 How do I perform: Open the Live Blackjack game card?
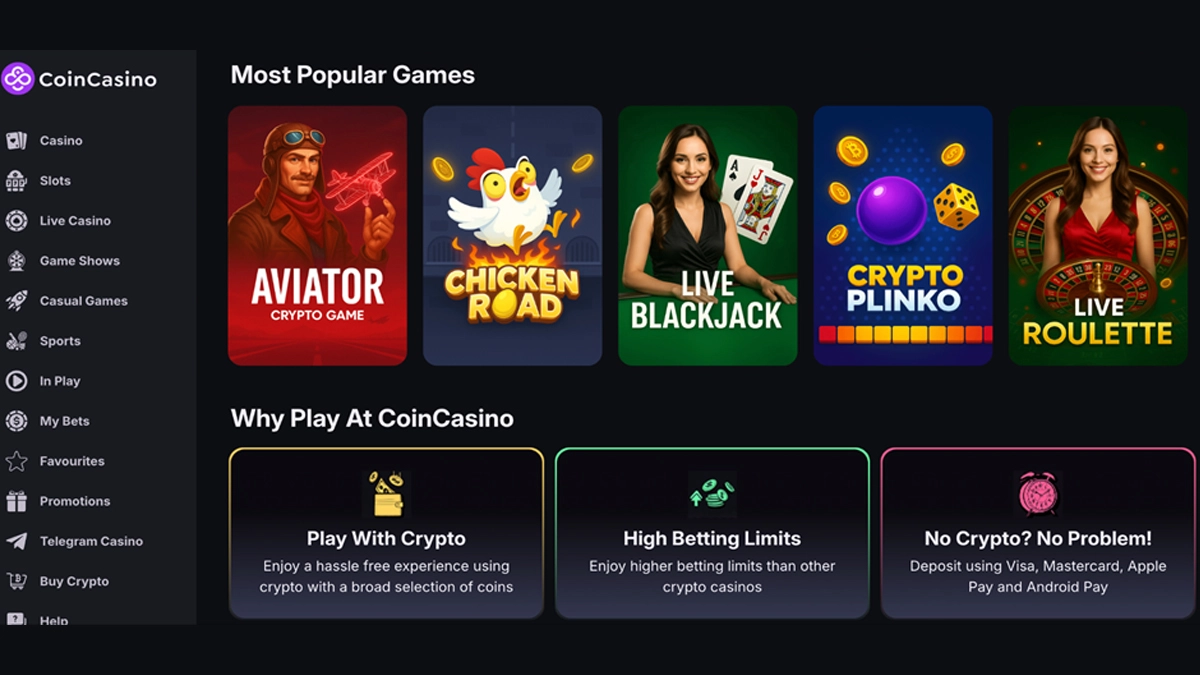[x=707, y=236]
